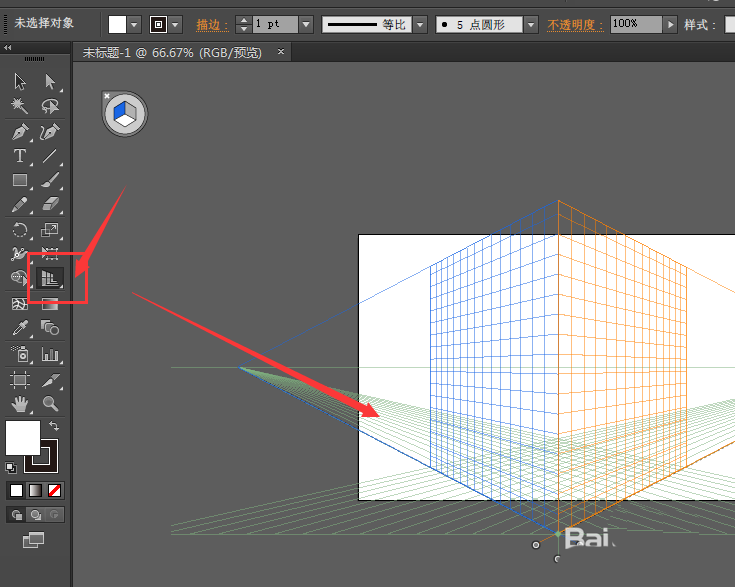The width and height of the screenshot is (735, 587).
Task: Open stroke weight dropdown list
Action: 306,24
